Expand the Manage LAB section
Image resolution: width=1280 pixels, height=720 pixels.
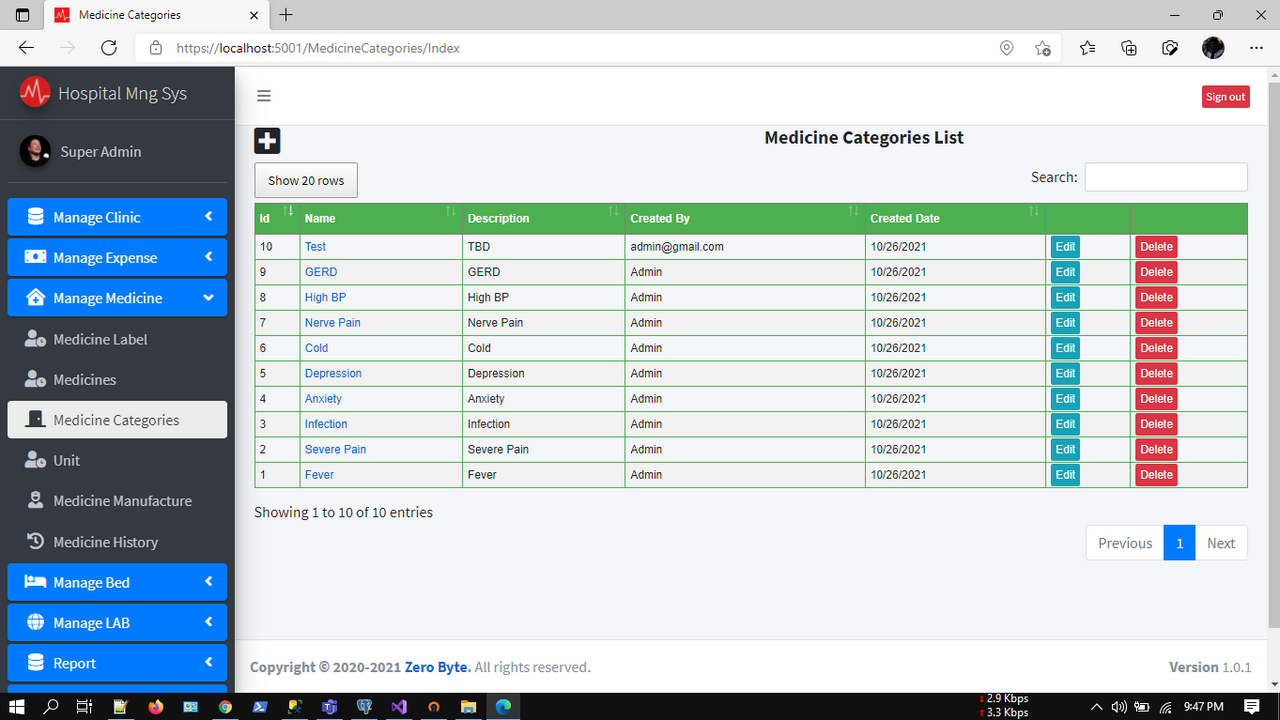tap(117, 622)
